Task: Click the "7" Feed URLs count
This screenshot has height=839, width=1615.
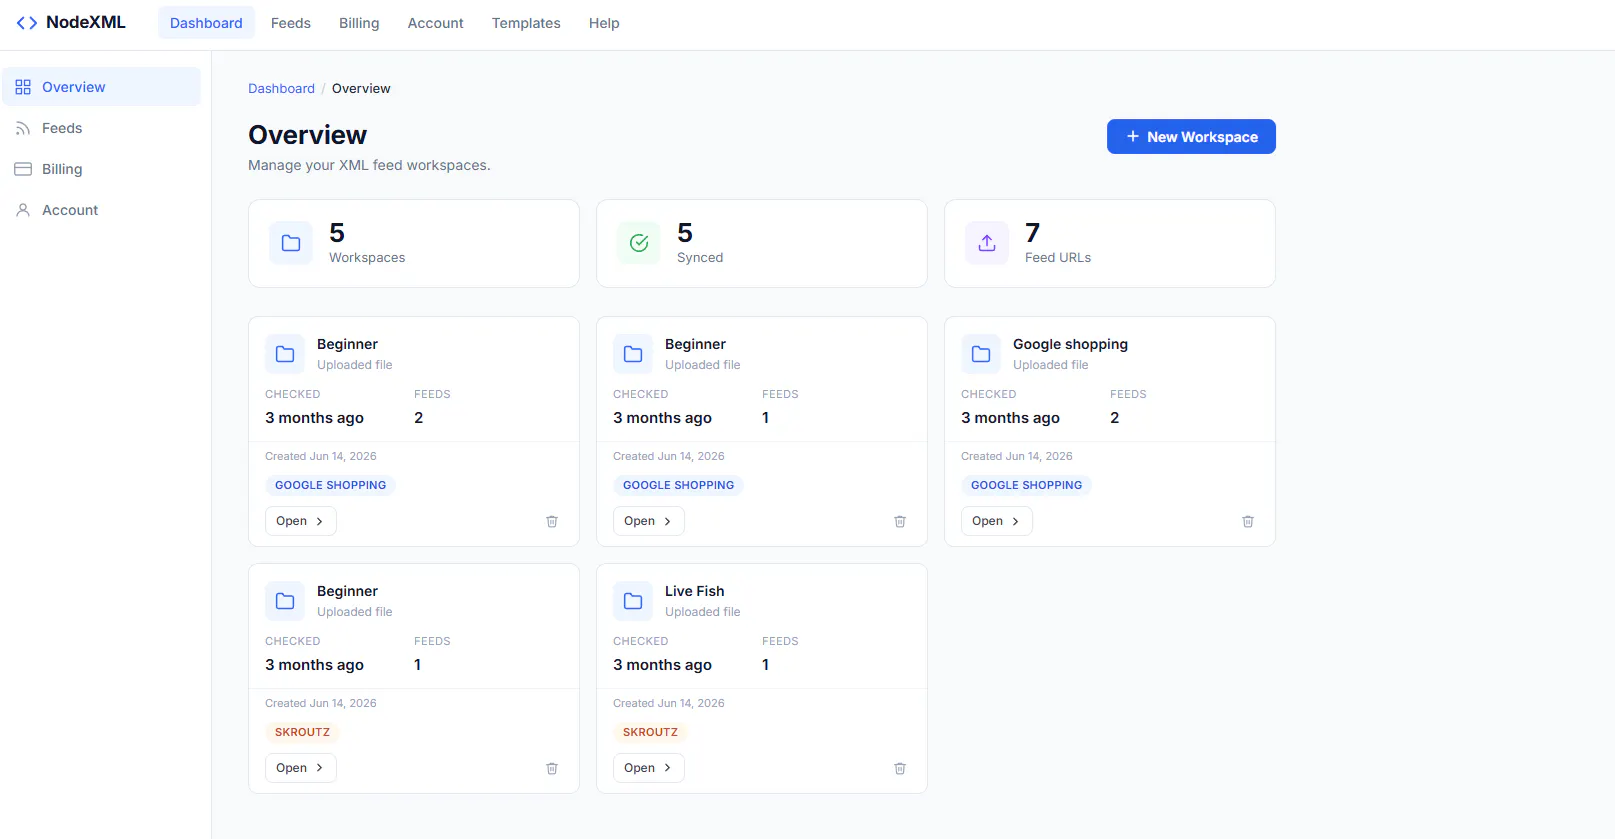Action: [x=1032, y=233]
